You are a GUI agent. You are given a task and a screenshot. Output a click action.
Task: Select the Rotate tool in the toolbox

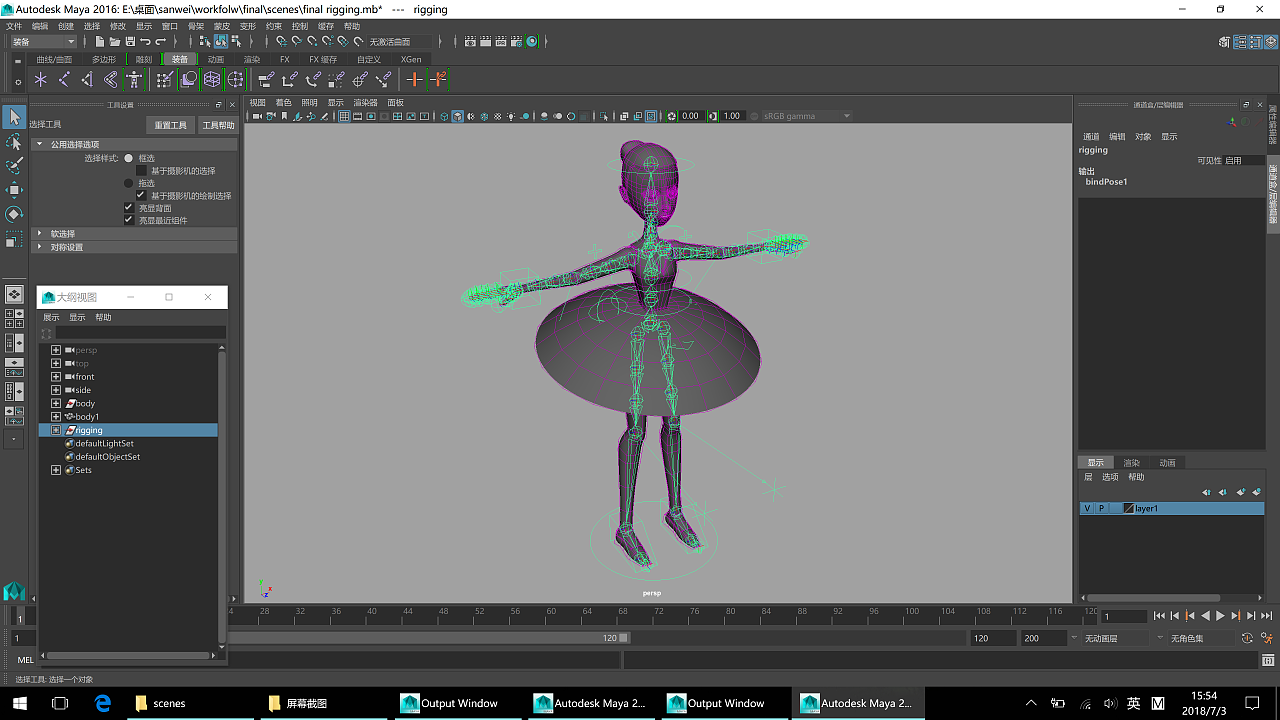click(14, 214)
